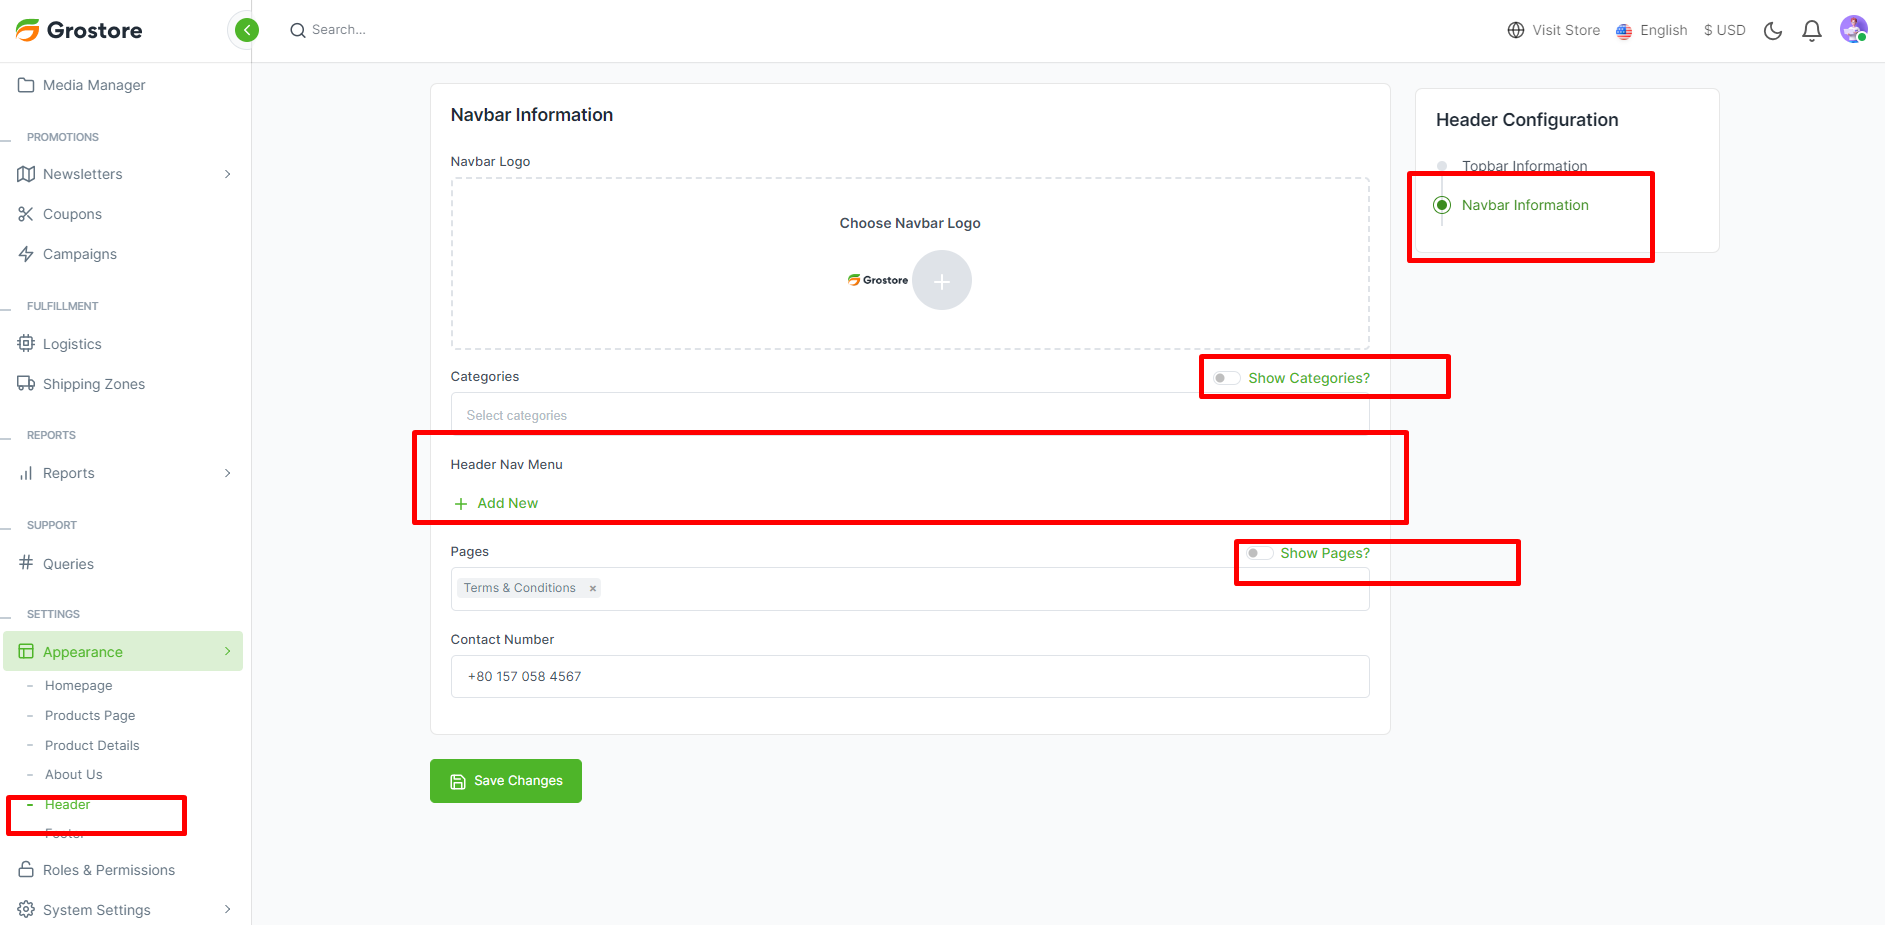Remove the Terms & Conditions tag
Viewport: 1885px width, 925px height.
coord(593,588)
